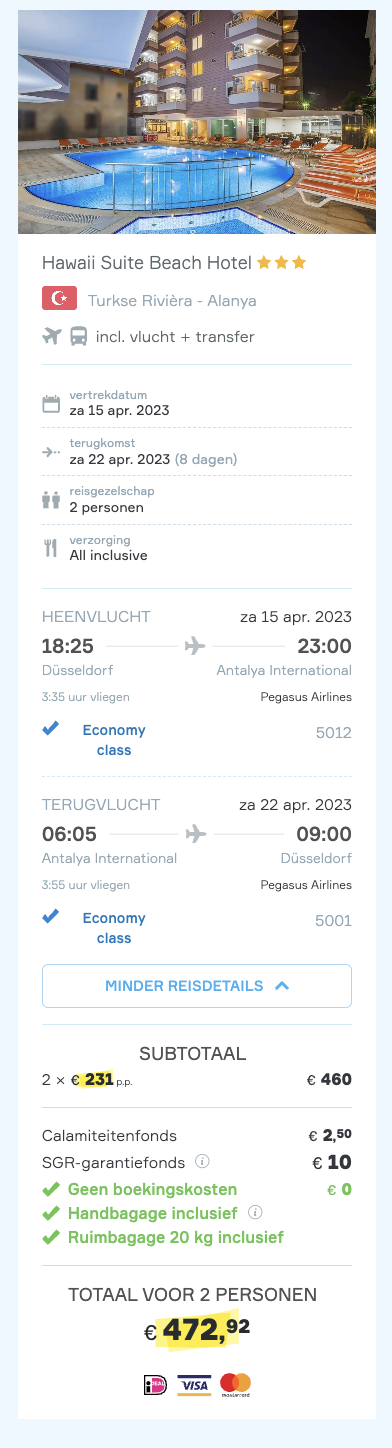Click the info icon next to Handbagage inclusief
The width and height of the screenshot is (392, 1448).
tap(255, 1212)
